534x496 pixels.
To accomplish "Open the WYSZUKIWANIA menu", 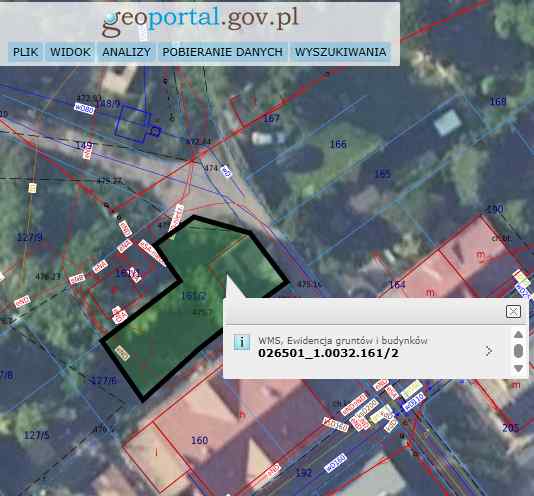I will pyautogui.click(x=341, y=52).
